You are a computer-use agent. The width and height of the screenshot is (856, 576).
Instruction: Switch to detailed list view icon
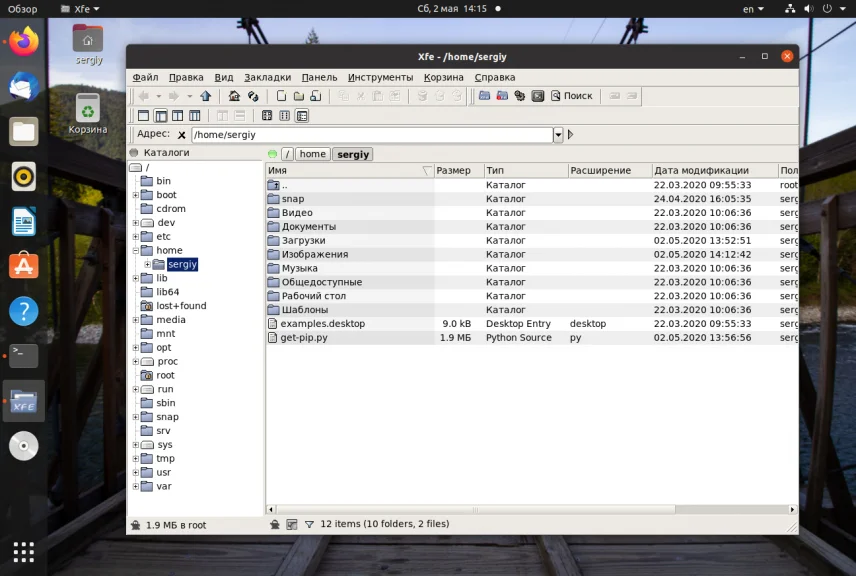click(x=302, y=116)
